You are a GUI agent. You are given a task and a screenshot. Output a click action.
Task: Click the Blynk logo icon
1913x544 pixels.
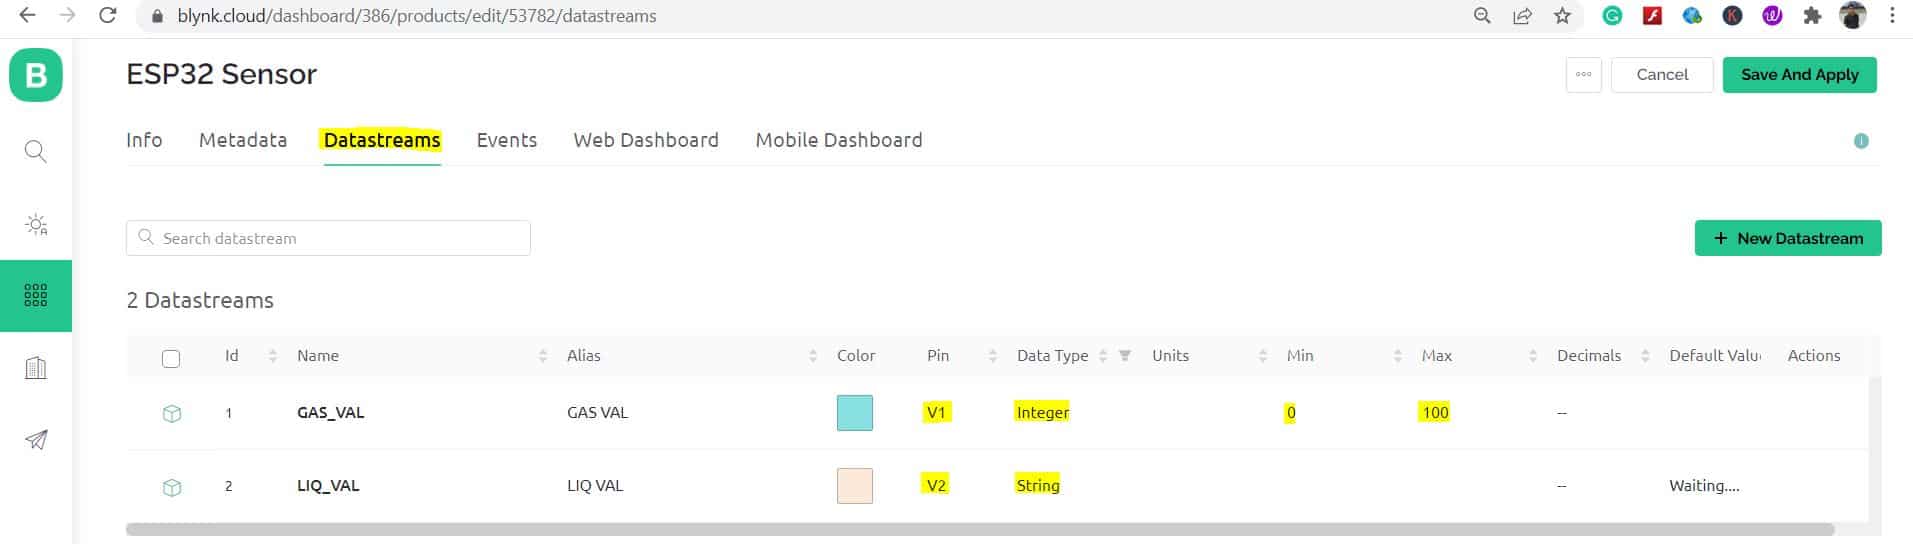tap(36, 75)
